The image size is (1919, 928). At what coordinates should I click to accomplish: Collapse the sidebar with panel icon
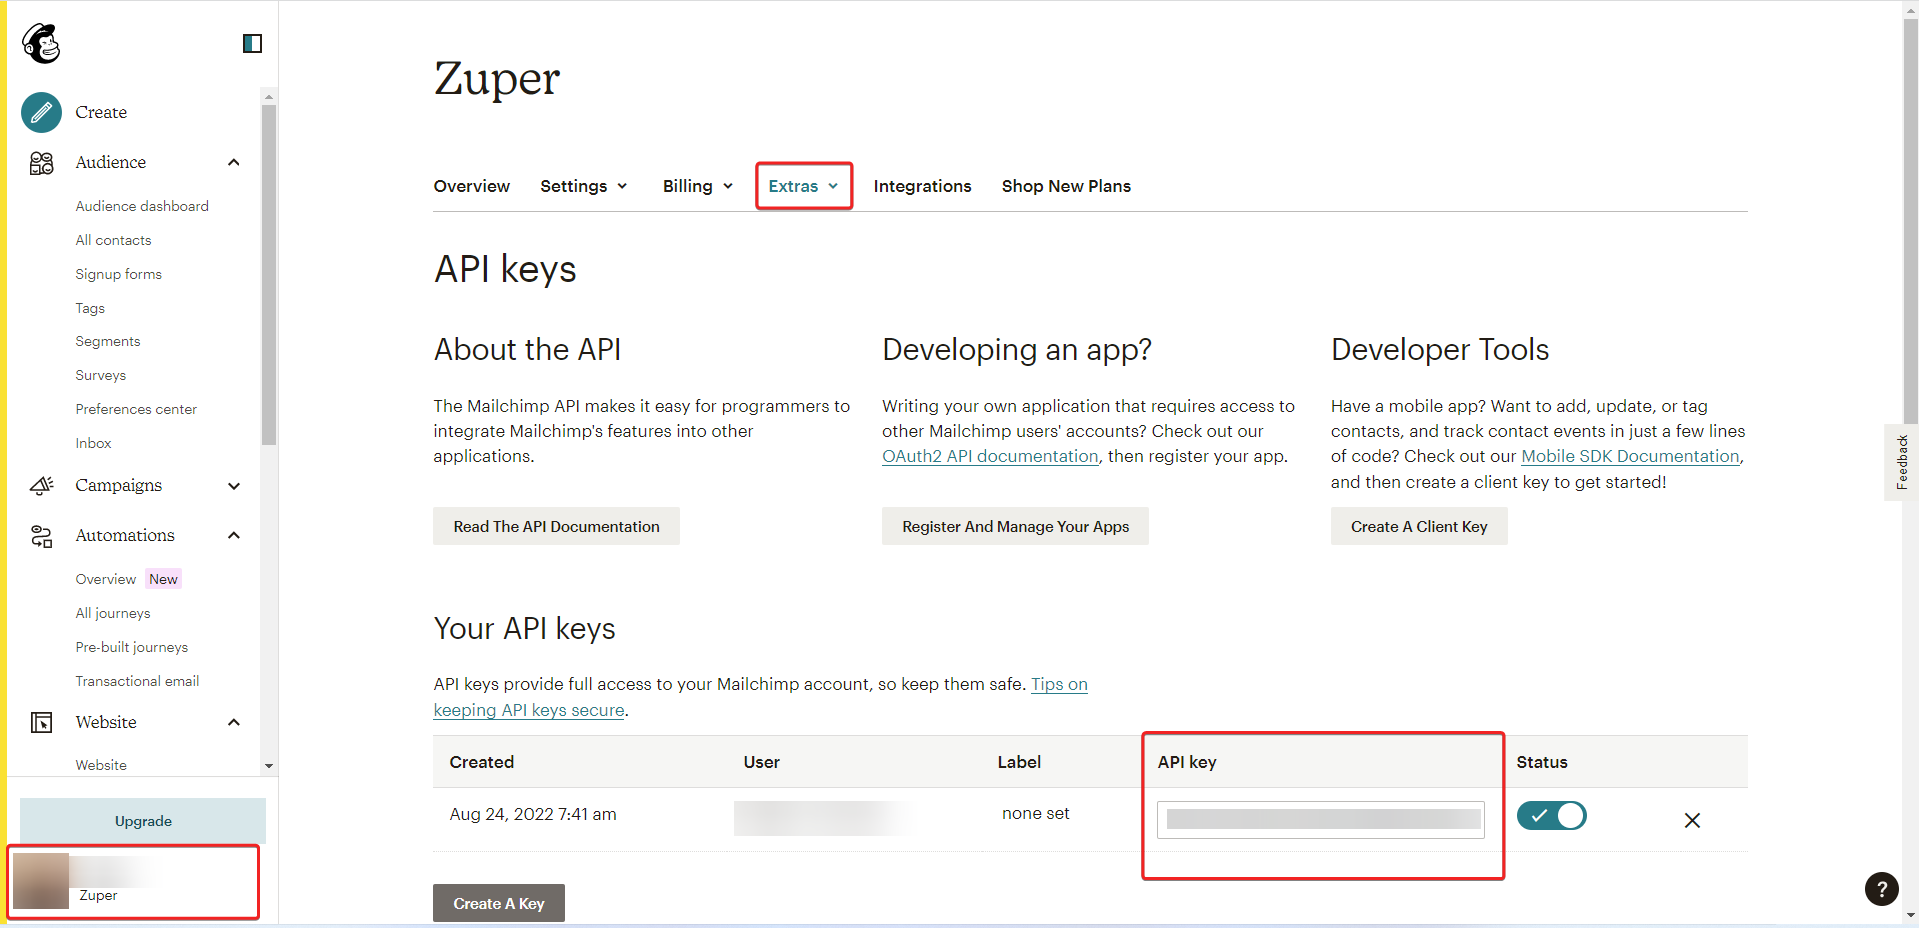(x=252, y=43)
